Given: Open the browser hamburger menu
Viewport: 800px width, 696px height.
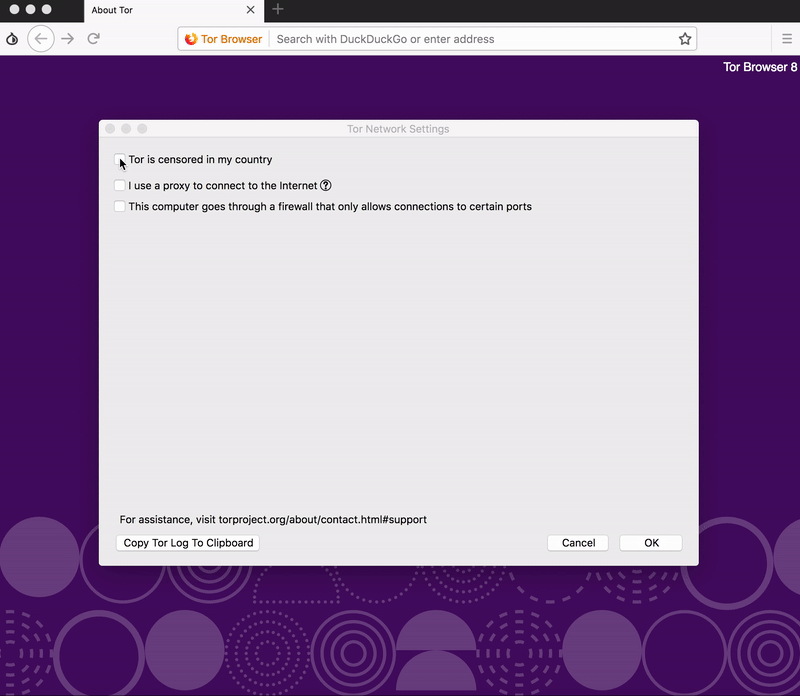Looking at the screenshot, I should 787,38.
